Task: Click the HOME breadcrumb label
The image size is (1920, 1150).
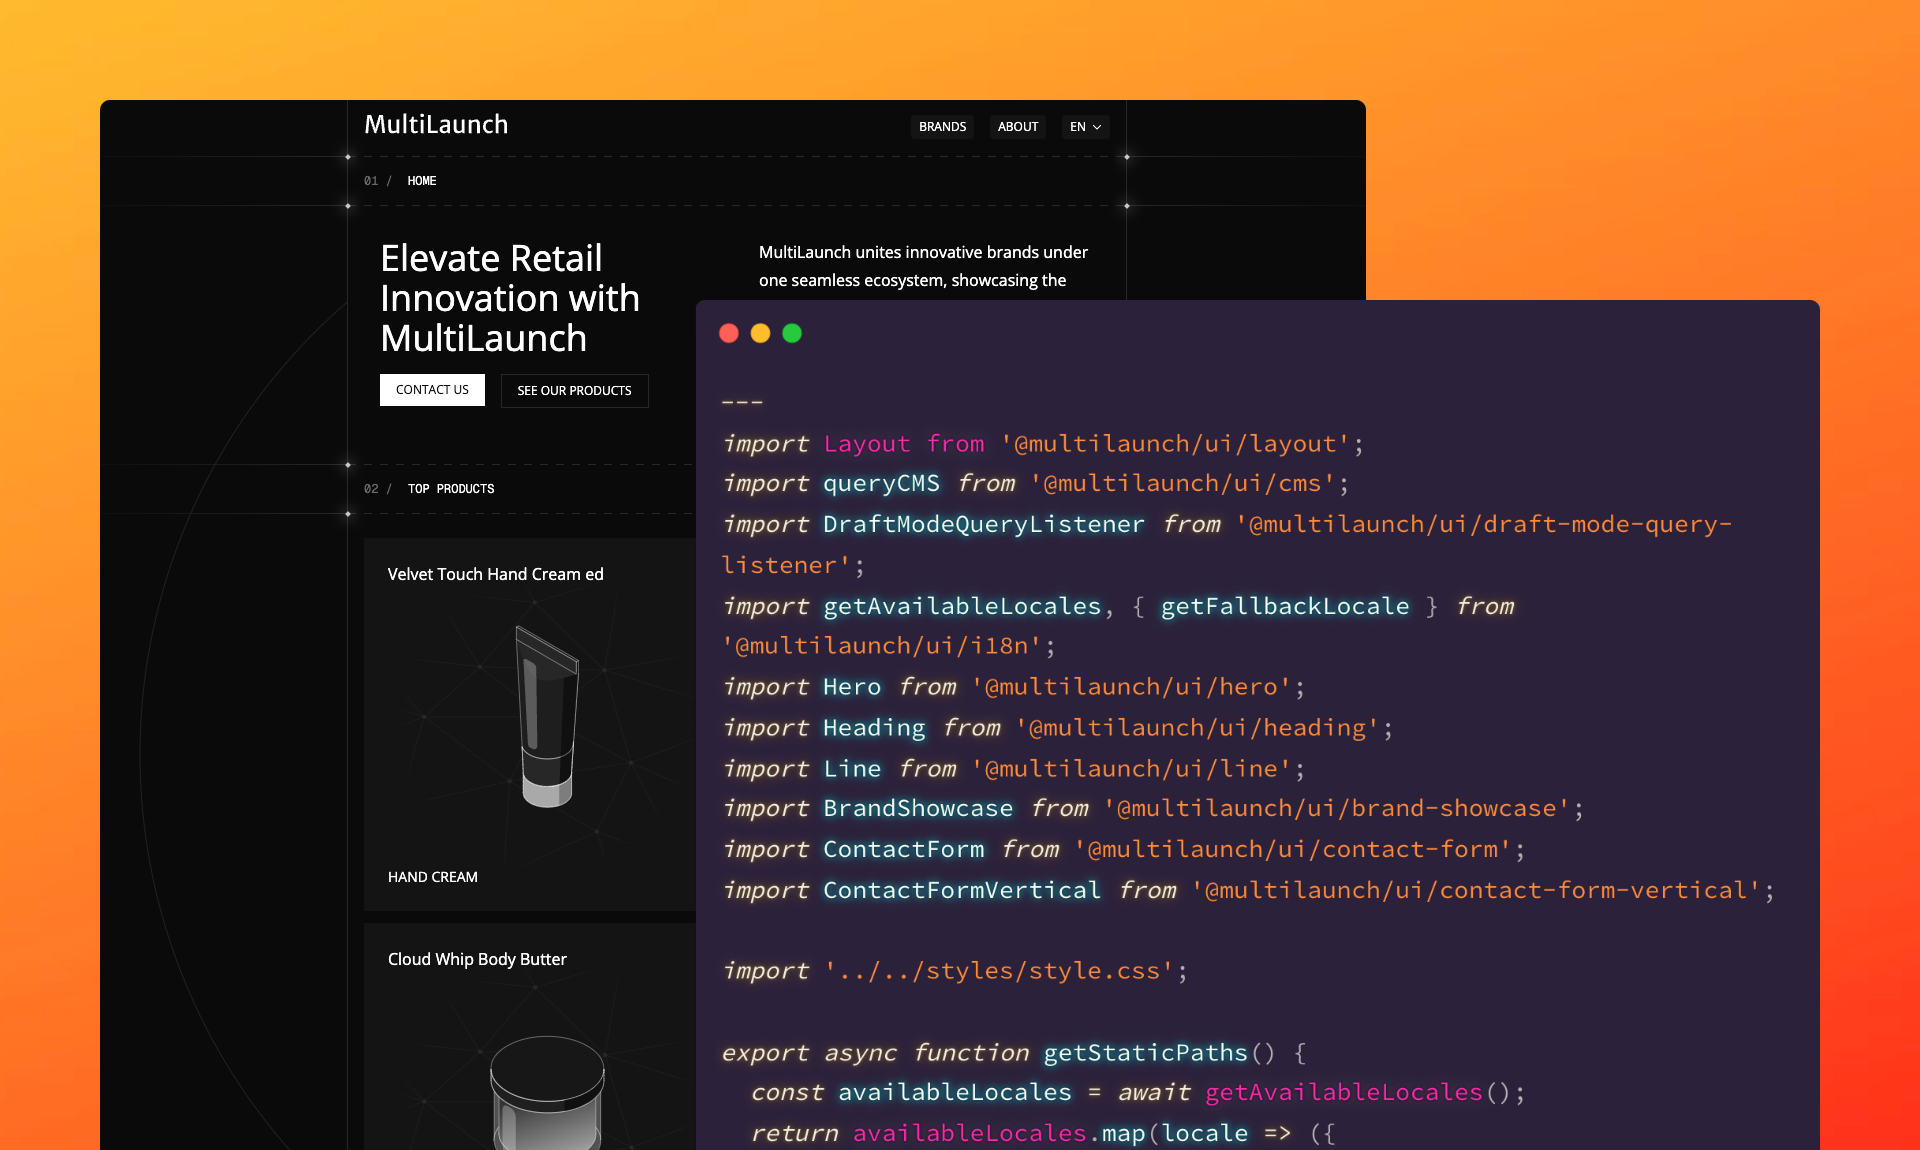Action: (421, 181)
